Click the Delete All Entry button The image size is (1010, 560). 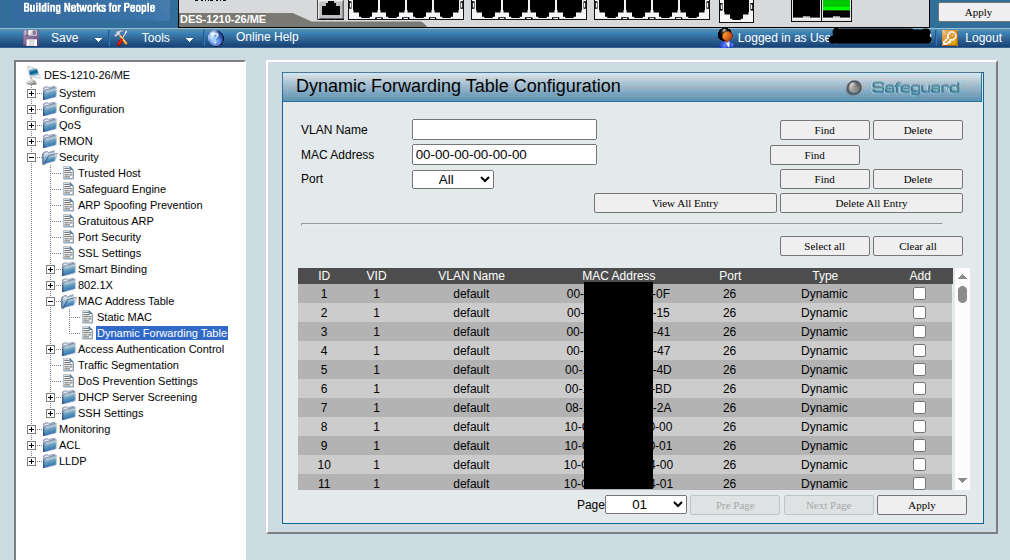pos(871,203)
